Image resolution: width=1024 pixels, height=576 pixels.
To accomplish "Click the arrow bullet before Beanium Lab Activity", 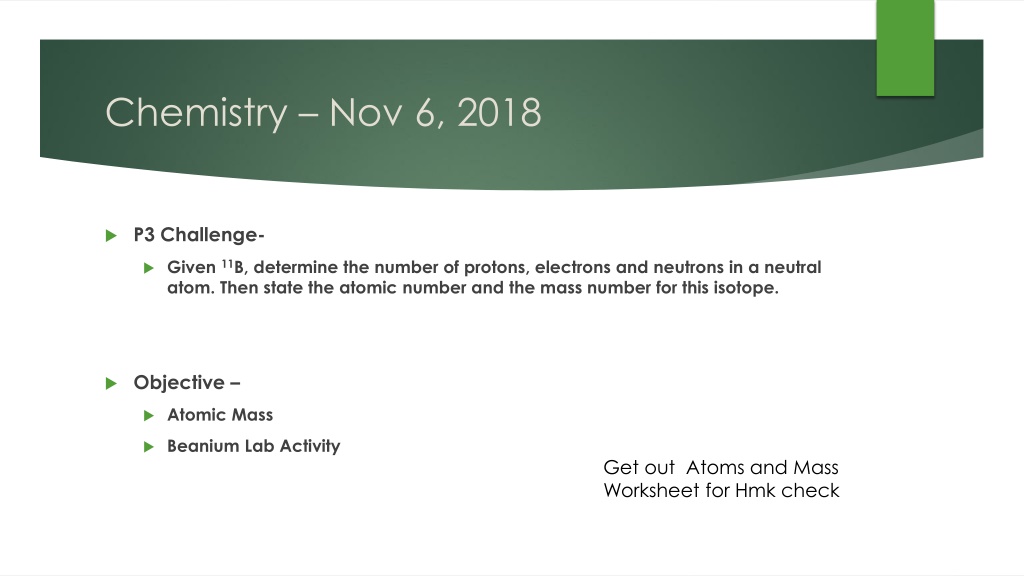I will [x=149, y=447].
